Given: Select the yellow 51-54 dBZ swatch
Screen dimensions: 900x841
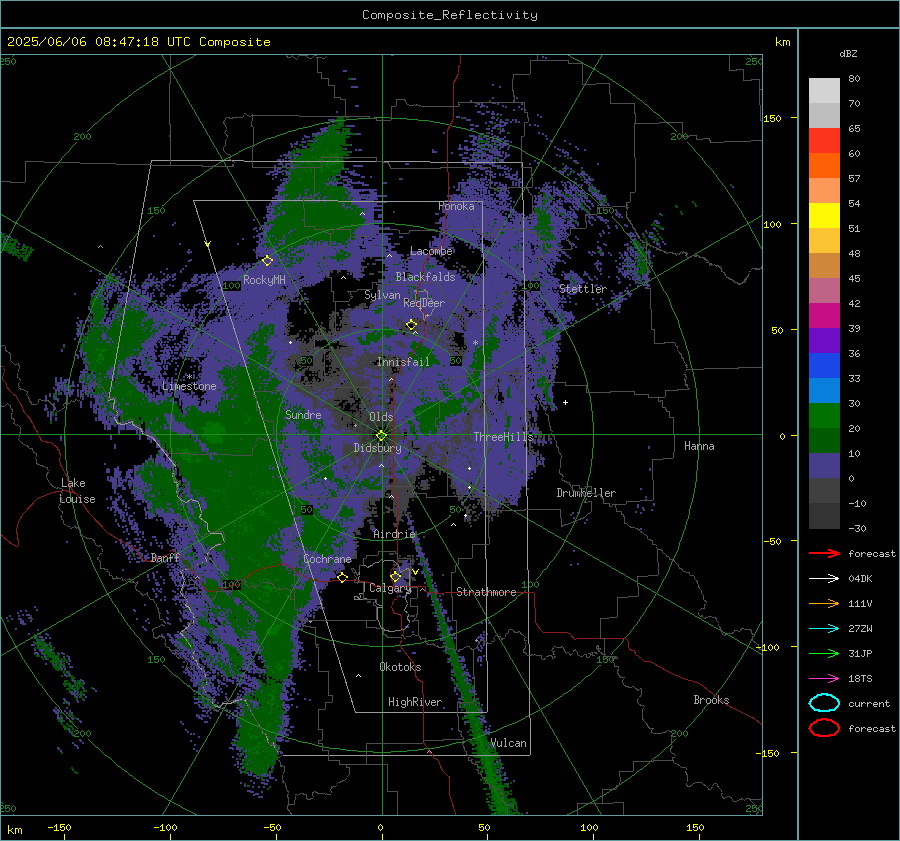Looking at the screenshot, I should point(824,215).
